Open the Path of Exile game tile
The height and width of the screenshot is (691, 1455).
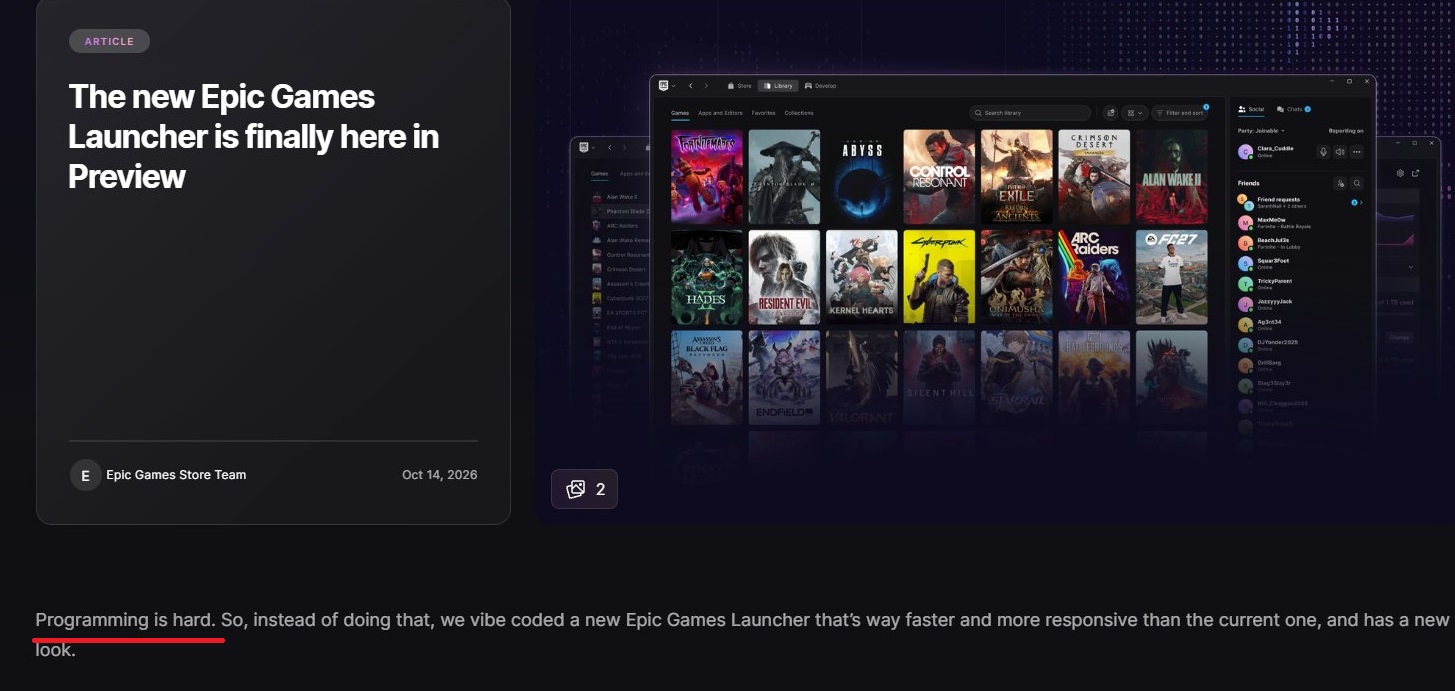pyautogui.click(x=1017, y=176)
